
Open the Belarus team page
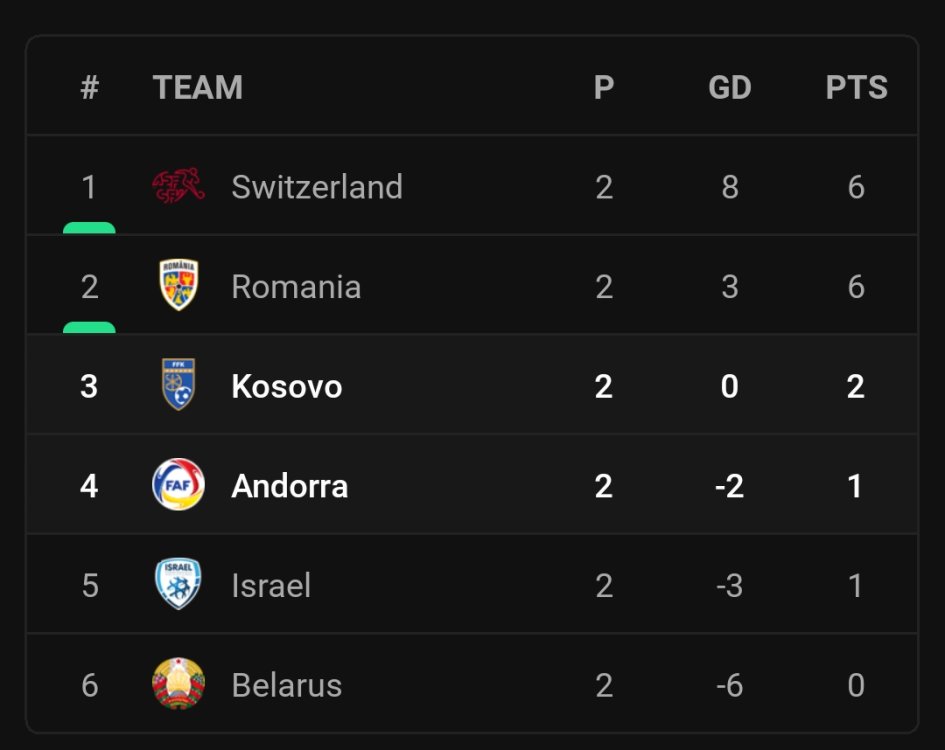pyautogui.click(x=286, y=685)
